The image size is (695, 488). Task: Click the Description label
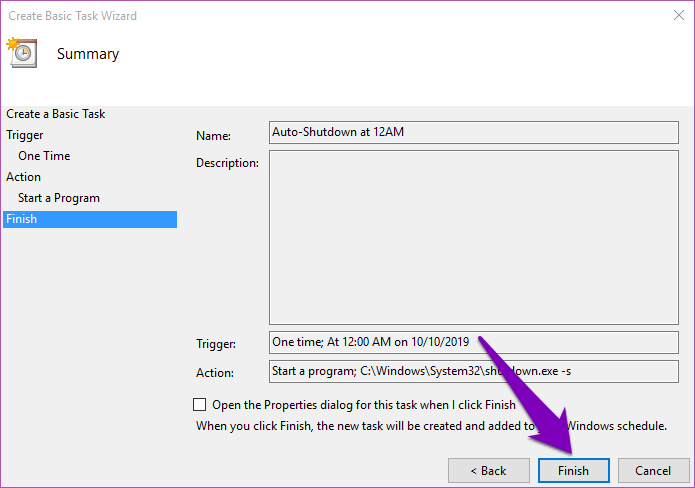[x=227, y=163]
